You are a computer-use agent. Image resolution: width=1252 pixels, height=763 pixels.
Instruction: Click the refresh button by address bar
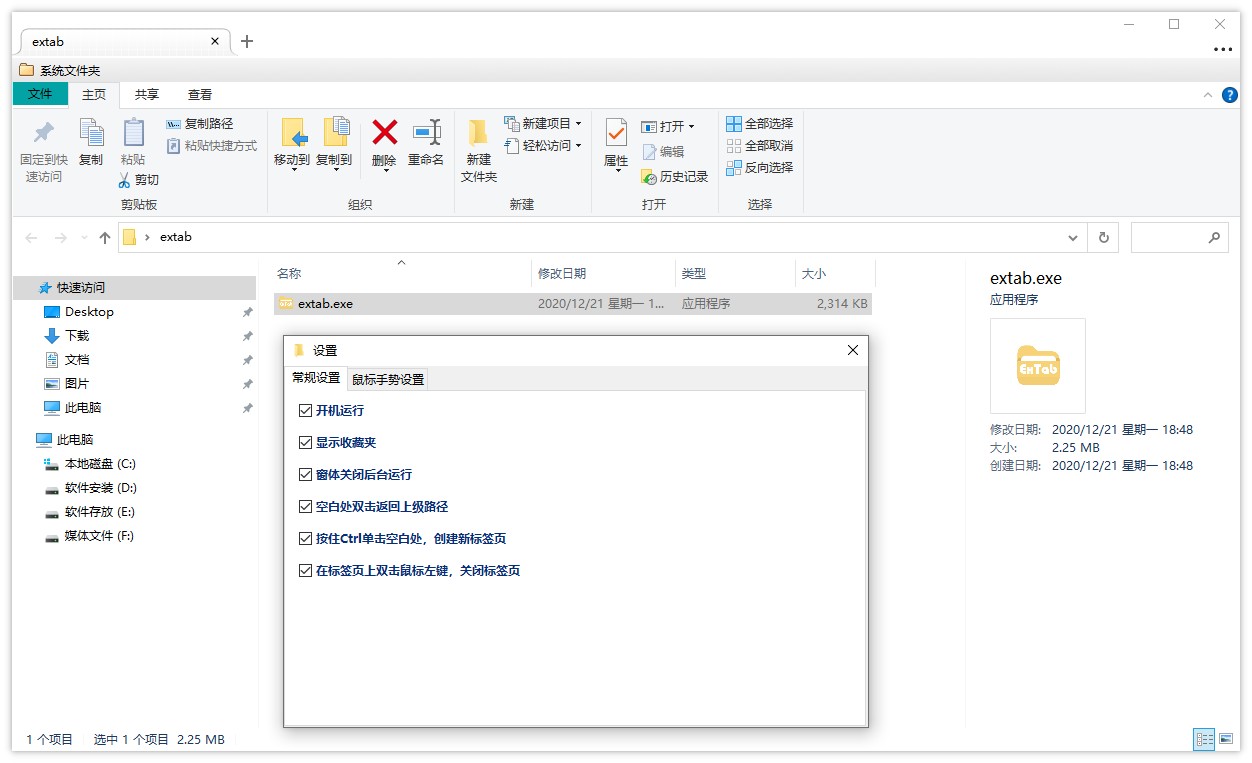click(1103, 238)
